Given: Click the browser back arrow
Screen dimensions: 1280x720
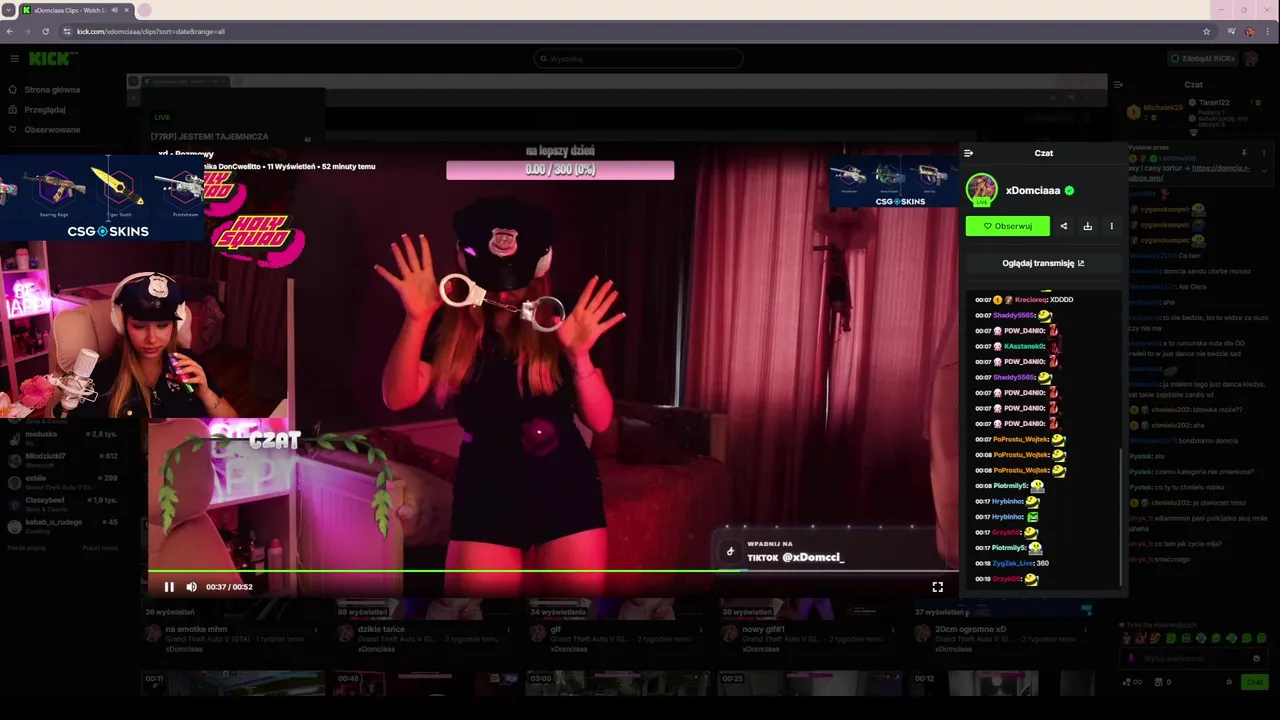Looking at the screenshot, I should point(10,31).
